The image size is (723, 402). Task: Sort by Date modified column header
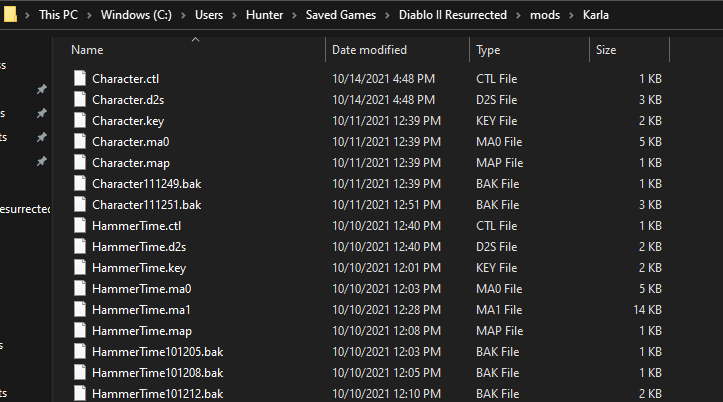coord(369,50)
